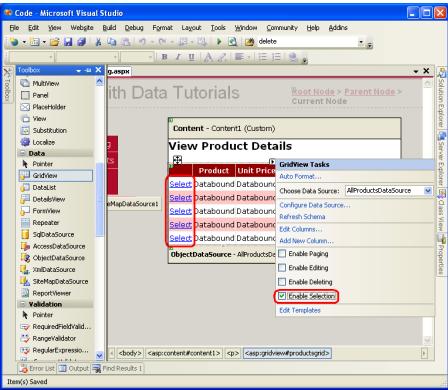
Task: Click the Foreground Color A icon
Action: [208, 57]
